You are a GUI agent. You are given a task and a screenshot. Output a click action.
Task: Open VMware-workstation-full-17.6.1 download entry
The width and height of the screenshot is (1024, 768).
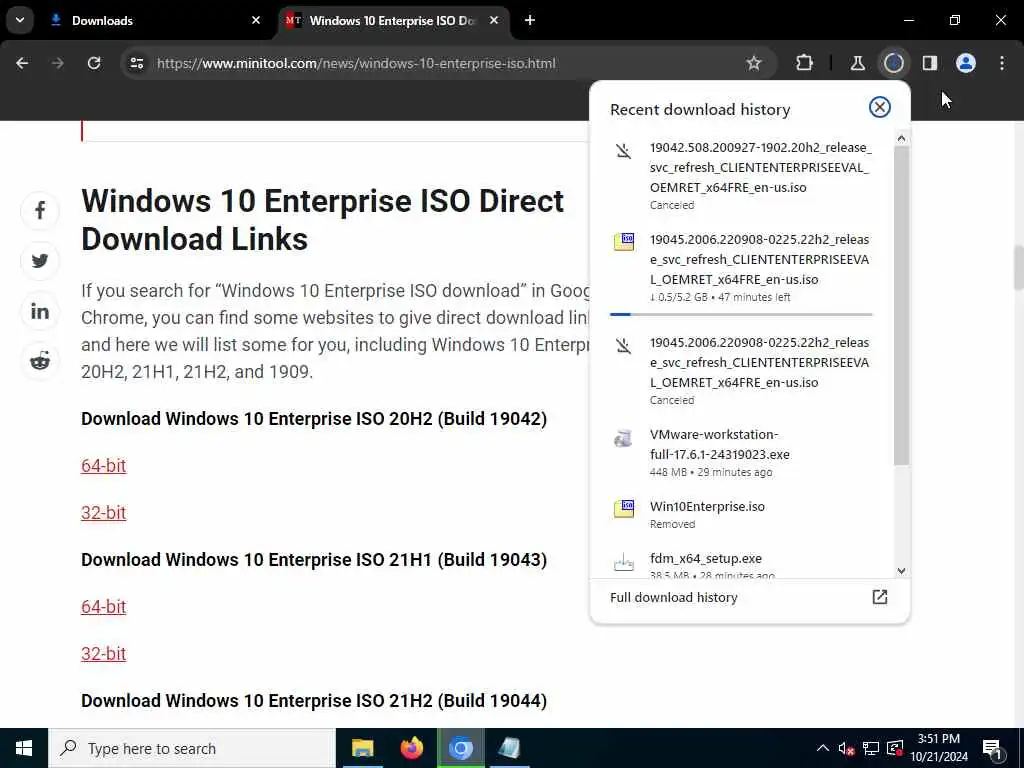click(x=741, y=452)
